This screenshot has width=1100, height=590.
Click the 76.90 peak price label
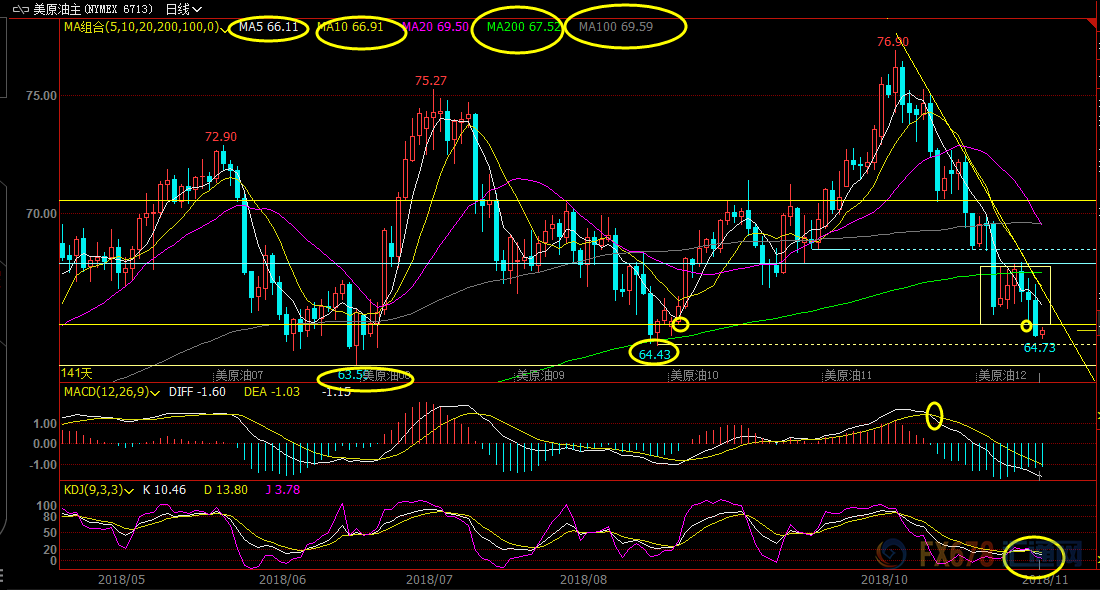pyautogui.click(x=892, y=42)
